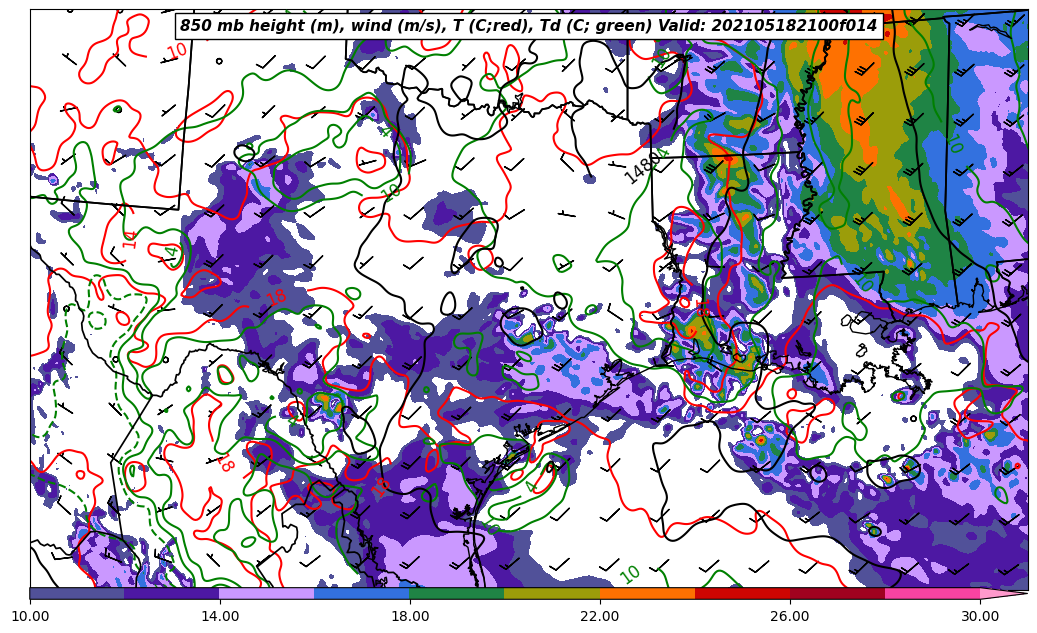Image resolution: width=1037 pixels, height=633 pixels.
Task: Click the 18.00 colorbar tick label
Action: click(410, 616)
